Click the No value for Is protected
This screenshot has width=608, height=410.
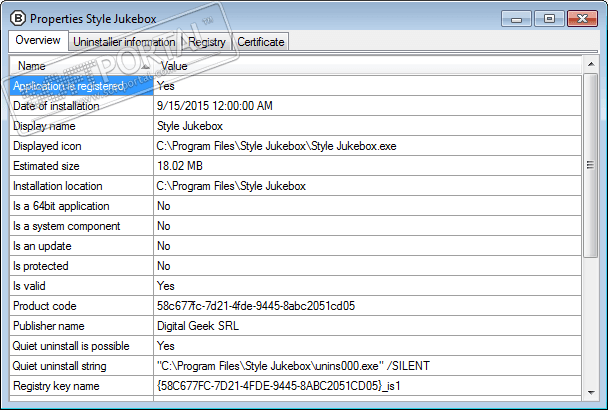click(164, 266)
